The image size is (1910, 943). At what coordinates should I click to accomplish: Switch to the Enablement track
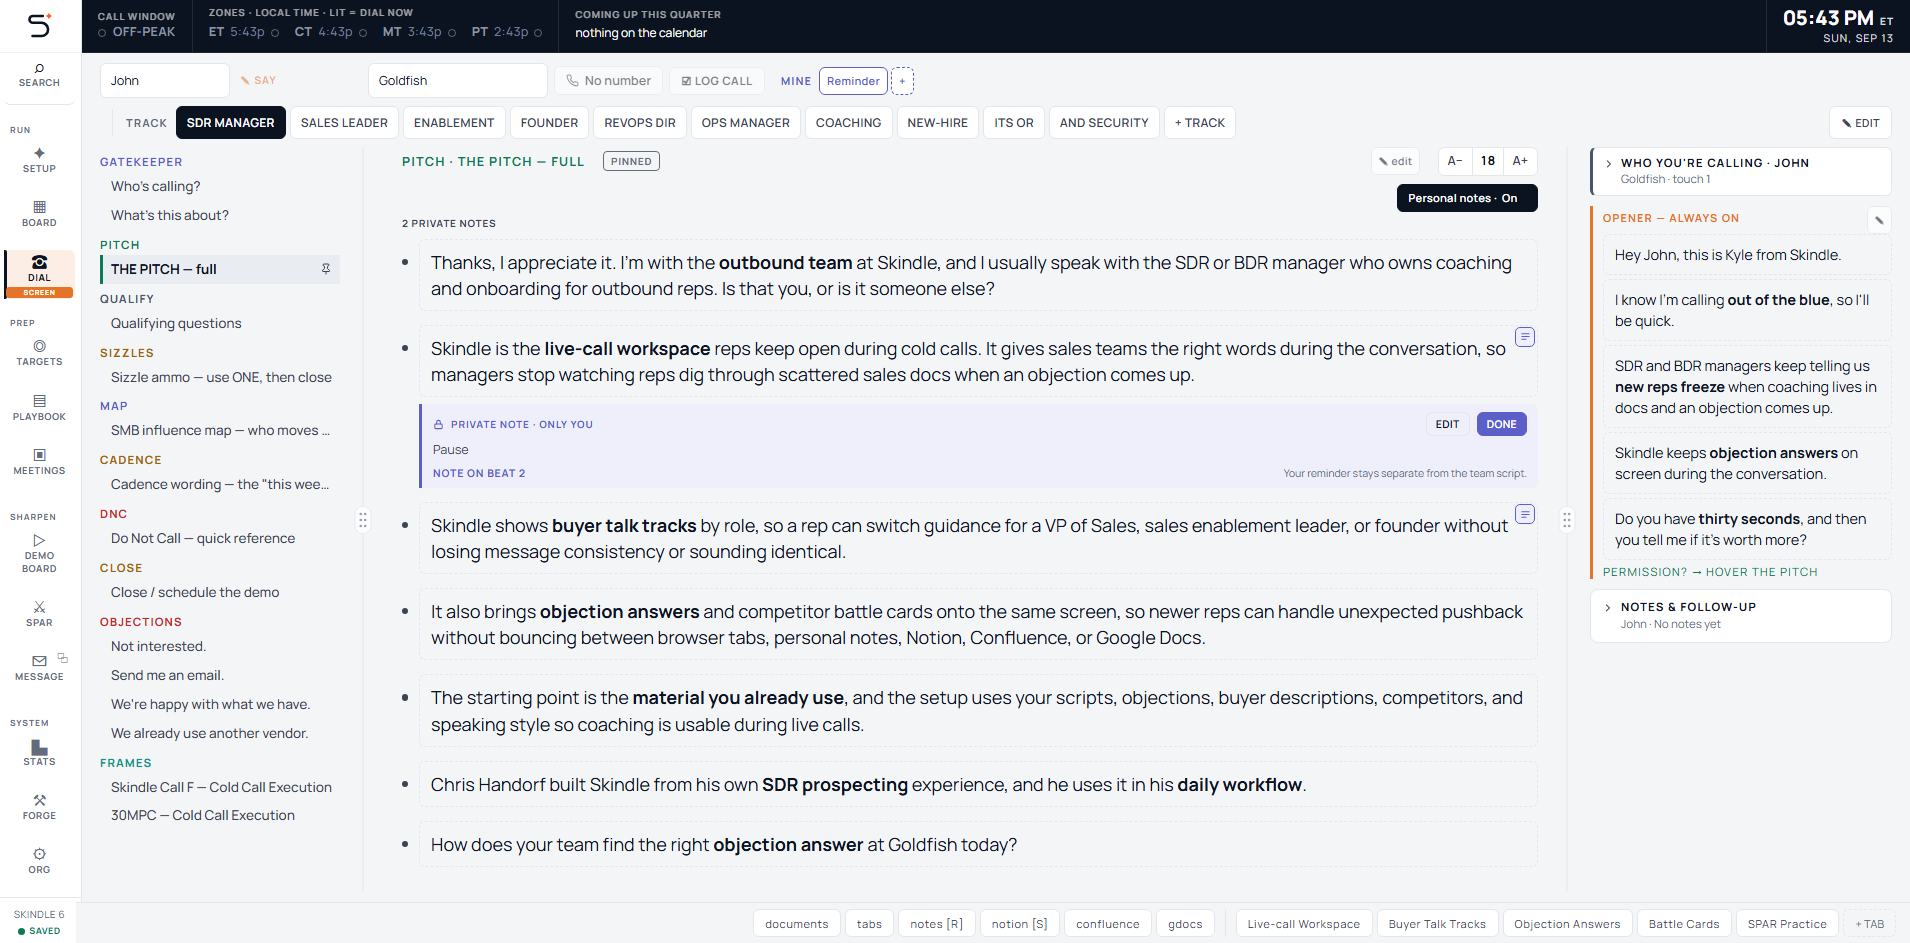pos(454,123)
